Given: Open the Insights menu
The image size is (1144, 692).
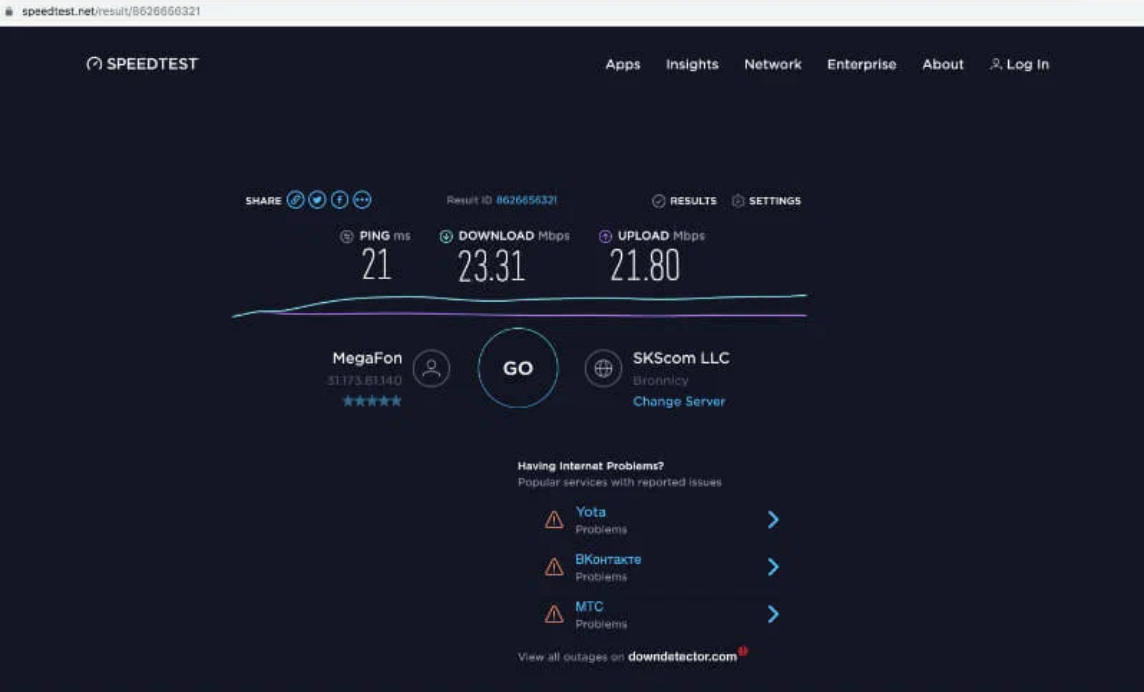Looking at the screenshot, I should point(692,64).
